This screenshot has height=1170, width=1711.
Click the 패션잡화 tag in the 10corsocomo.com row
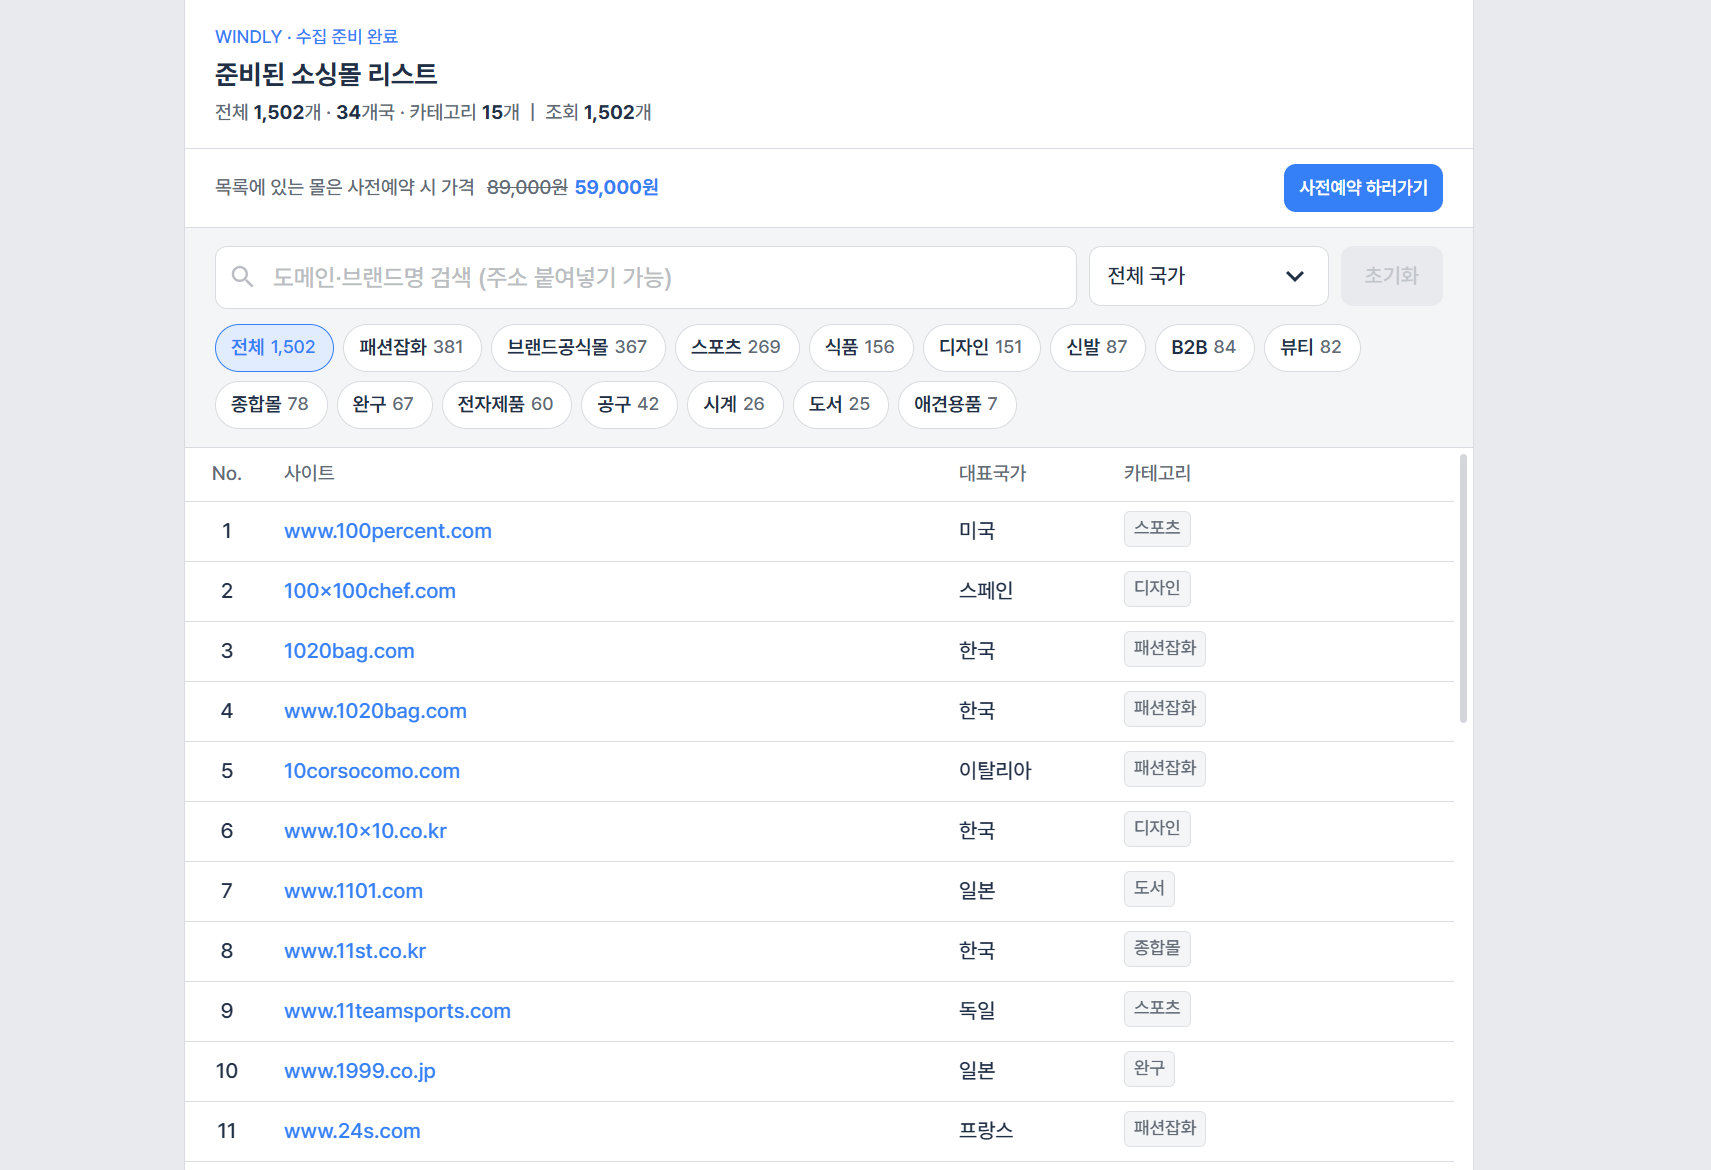[x=1165, y=768]
